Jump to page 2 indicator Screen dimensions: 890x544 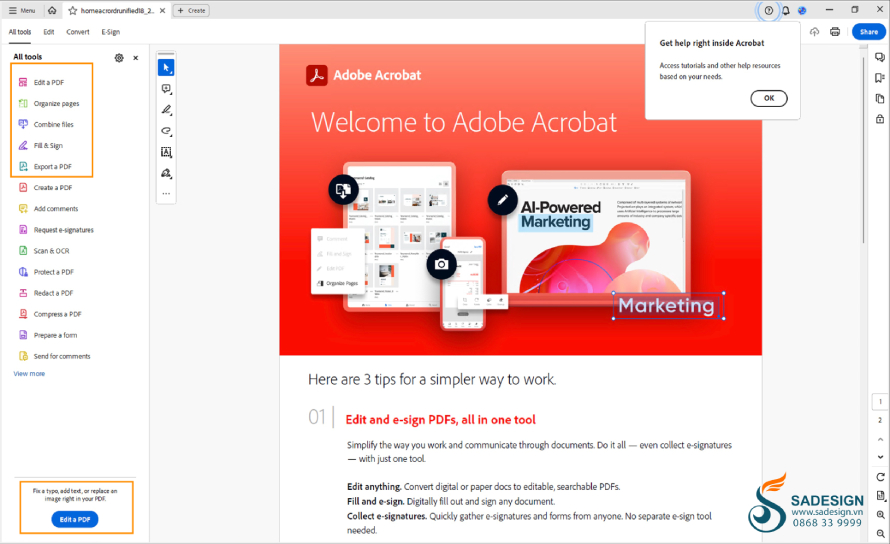coord(880,420)
